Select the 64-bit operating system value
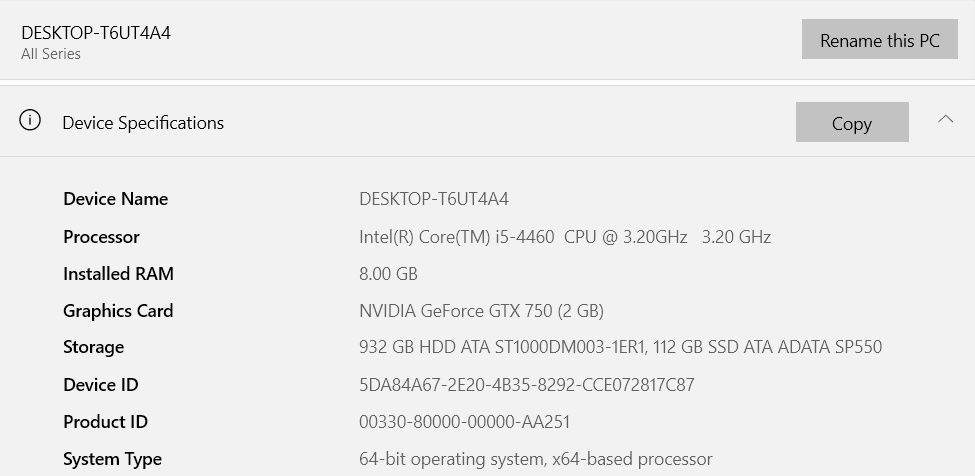 (535, 459)
